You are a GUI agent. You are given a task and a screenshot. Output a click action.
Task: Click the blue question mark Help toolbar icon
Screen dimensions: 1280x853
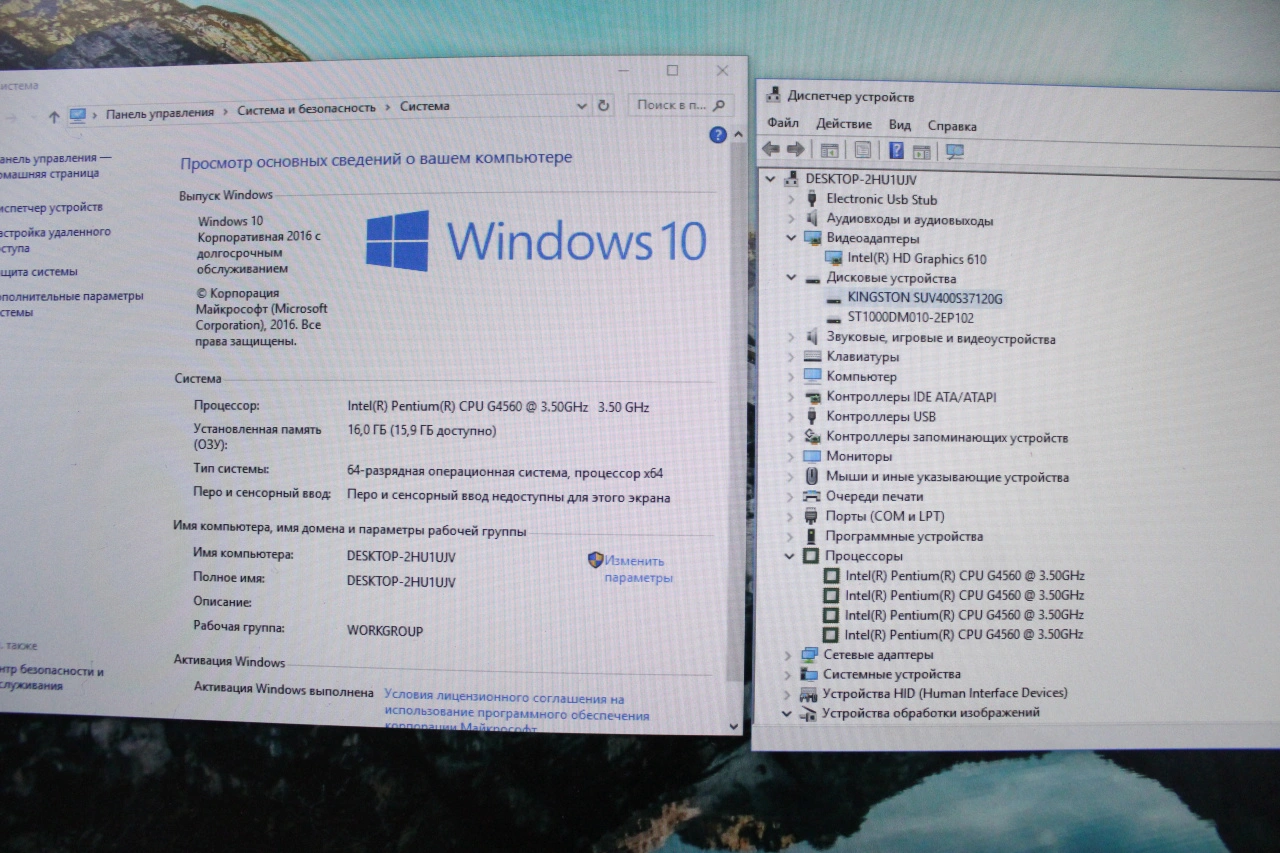click(x=896, y=151)
